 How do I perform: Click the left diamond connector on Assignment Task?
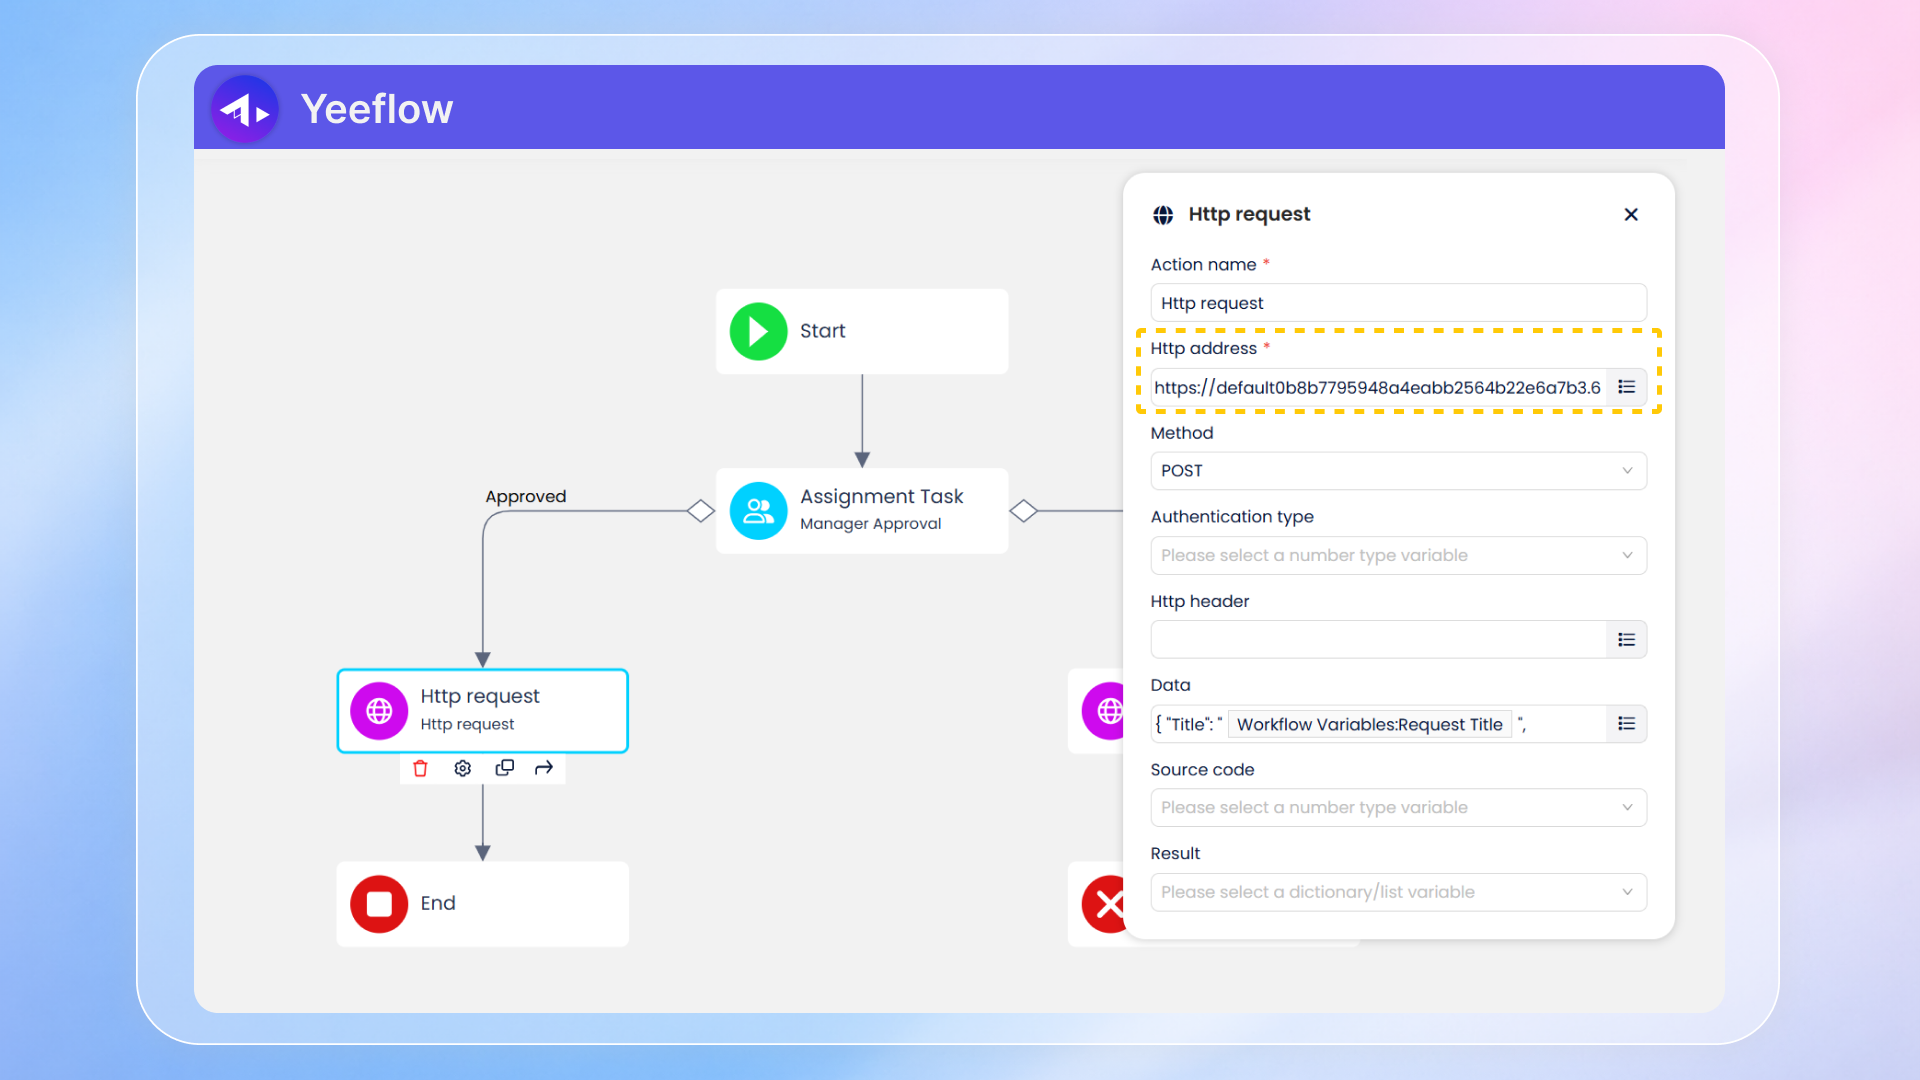(x=701, y=511)
